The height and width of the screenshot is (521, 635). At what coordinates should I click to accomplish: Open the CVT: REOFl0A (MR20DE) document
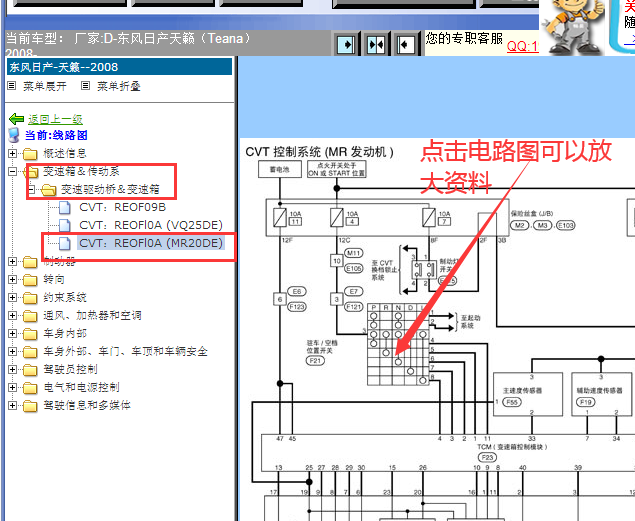[151, 243]
